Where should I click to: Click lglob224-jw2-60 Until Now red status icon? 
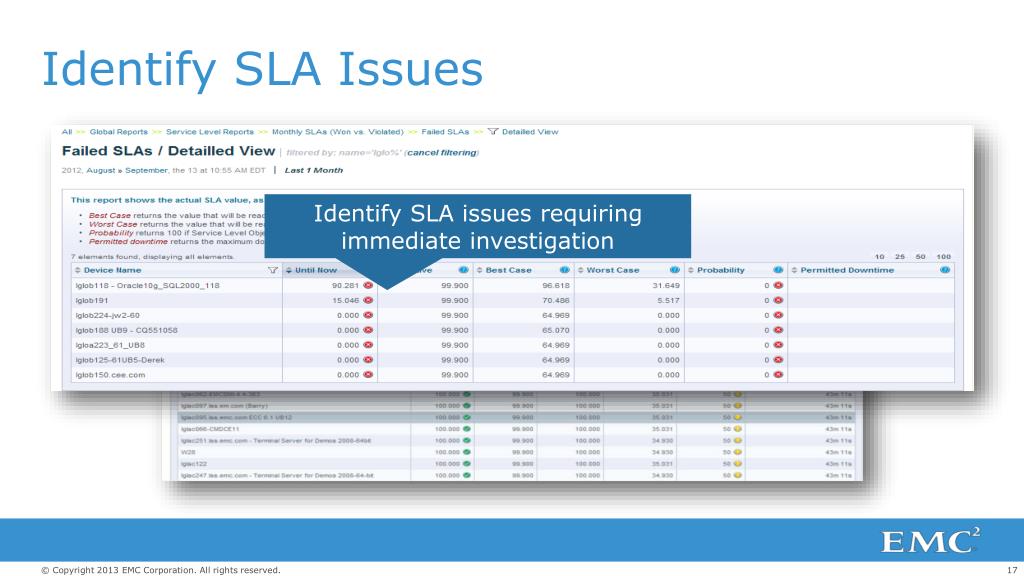368,315
